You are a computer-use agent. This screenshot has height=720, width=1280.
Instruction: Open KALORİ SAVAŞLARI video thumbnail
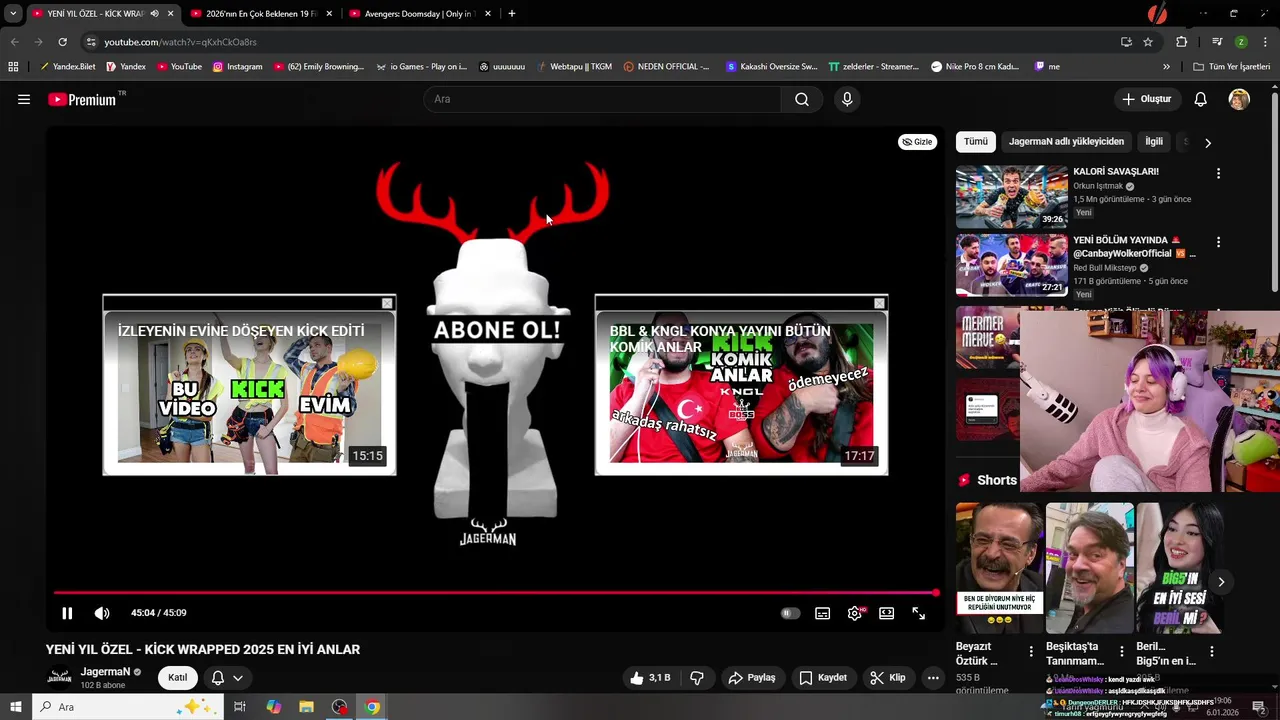point(1012,197)
